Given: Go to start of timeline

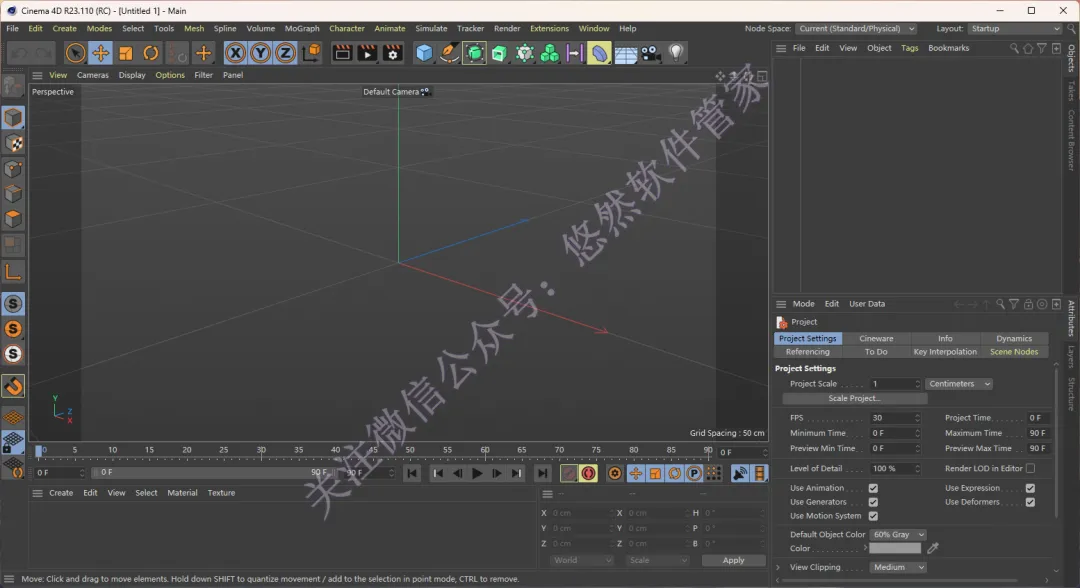Looking at the screenshot, I should point(412,473).
